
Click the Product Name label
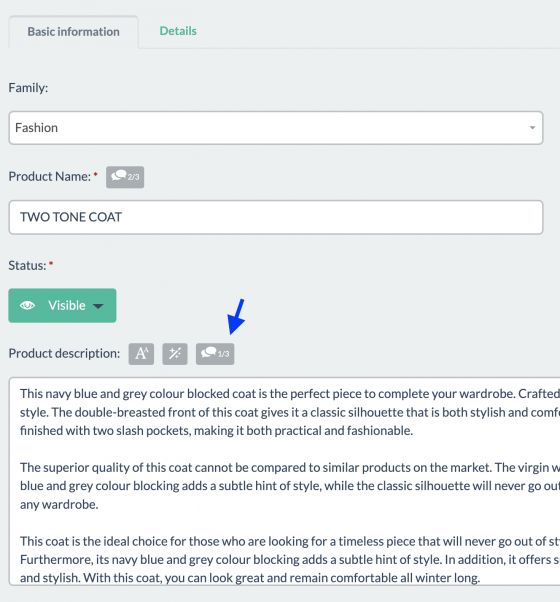click(x=50, y=177)
